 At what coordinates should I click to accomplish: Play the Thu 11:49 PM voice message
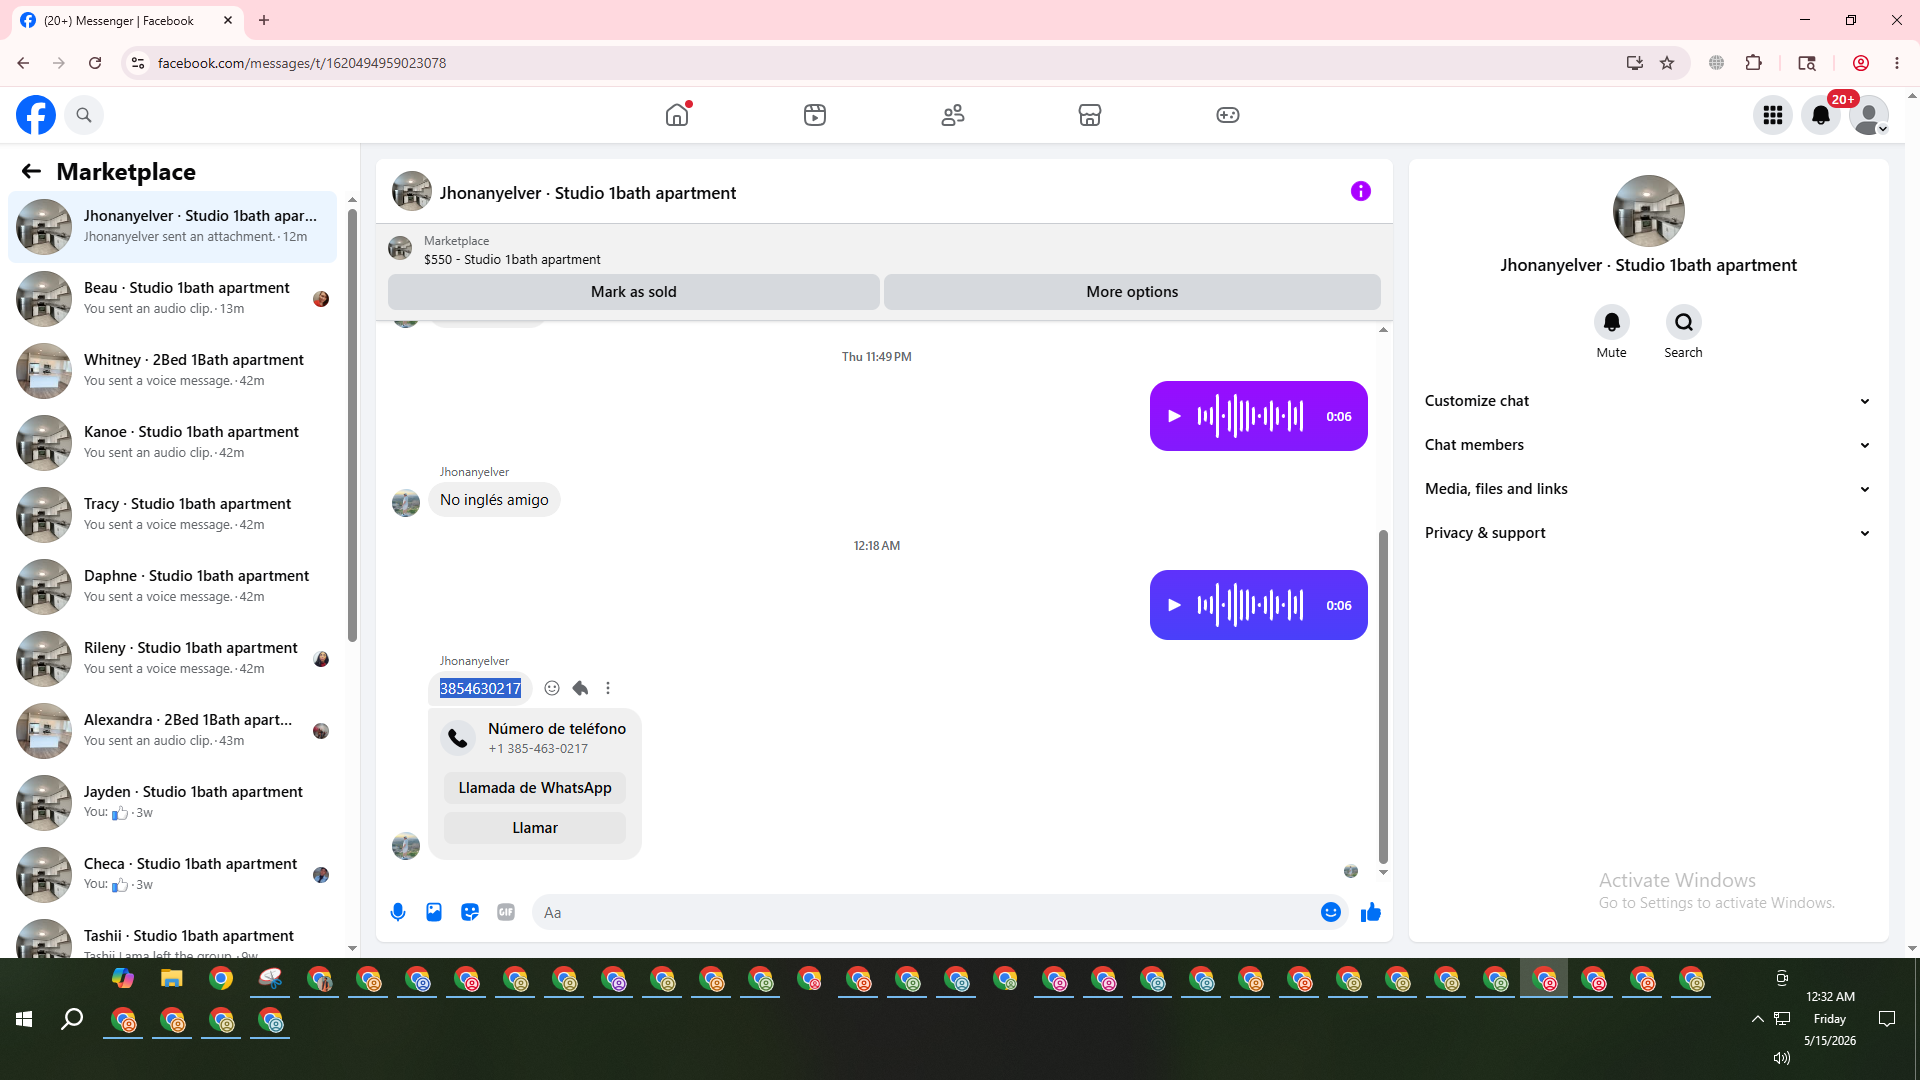(1175, 416)
